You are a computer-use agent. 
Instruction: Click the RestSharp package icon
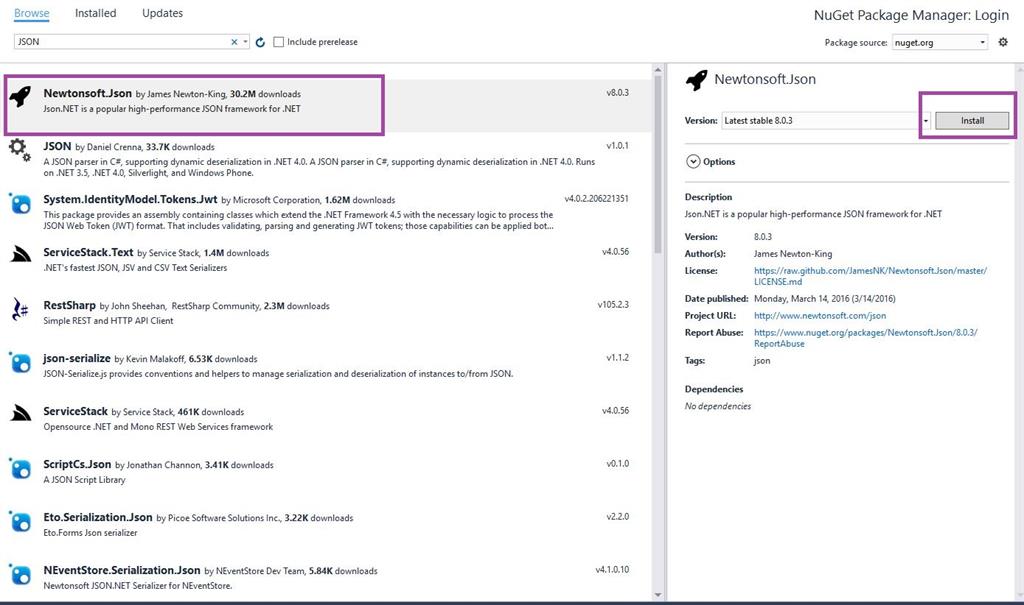(19, 309)
